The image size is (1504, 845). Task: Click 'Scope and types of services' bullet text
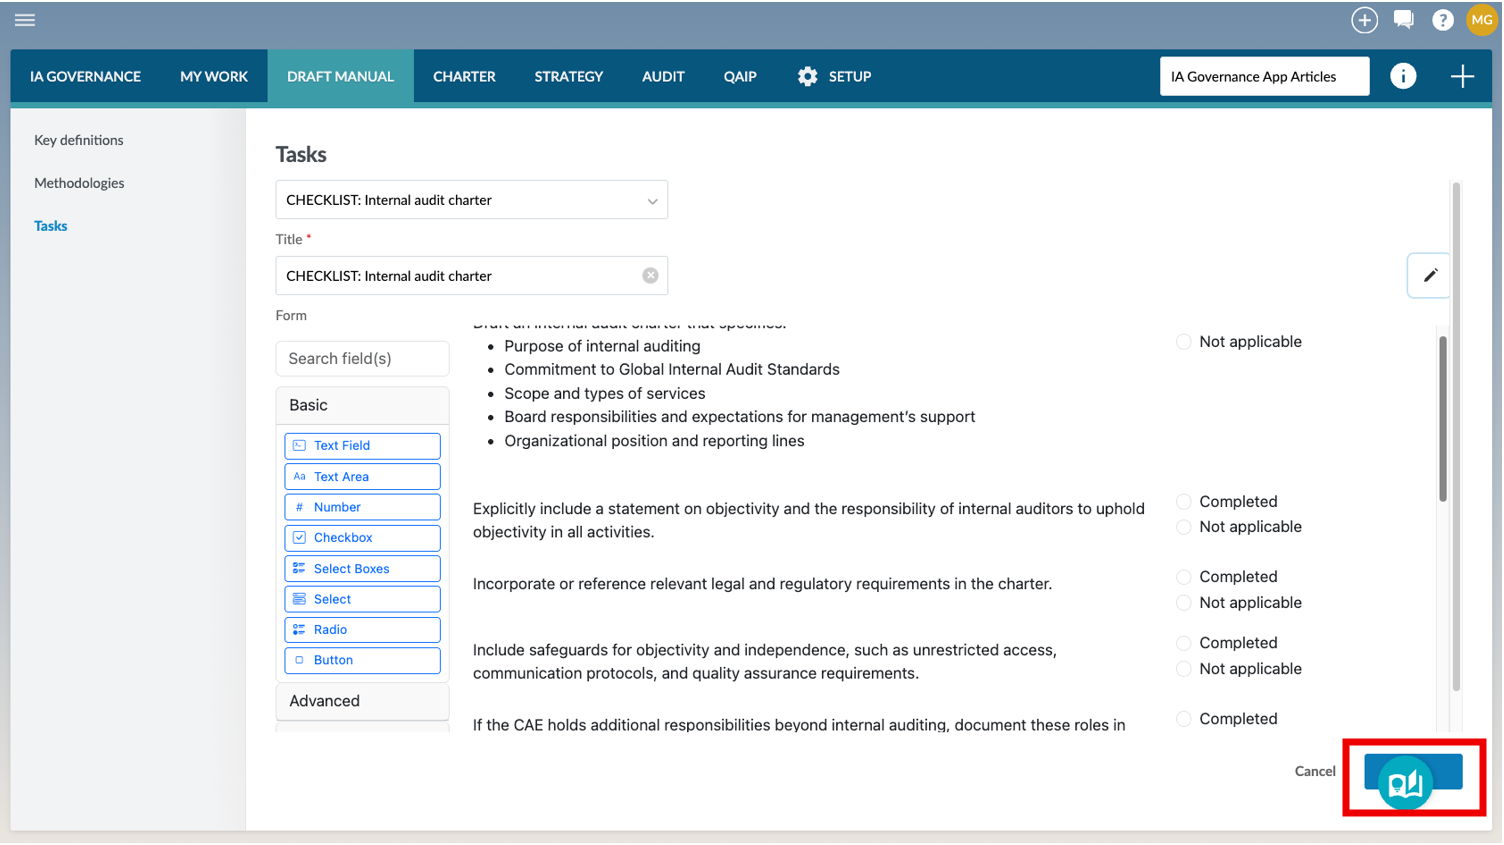coord(605,394)
